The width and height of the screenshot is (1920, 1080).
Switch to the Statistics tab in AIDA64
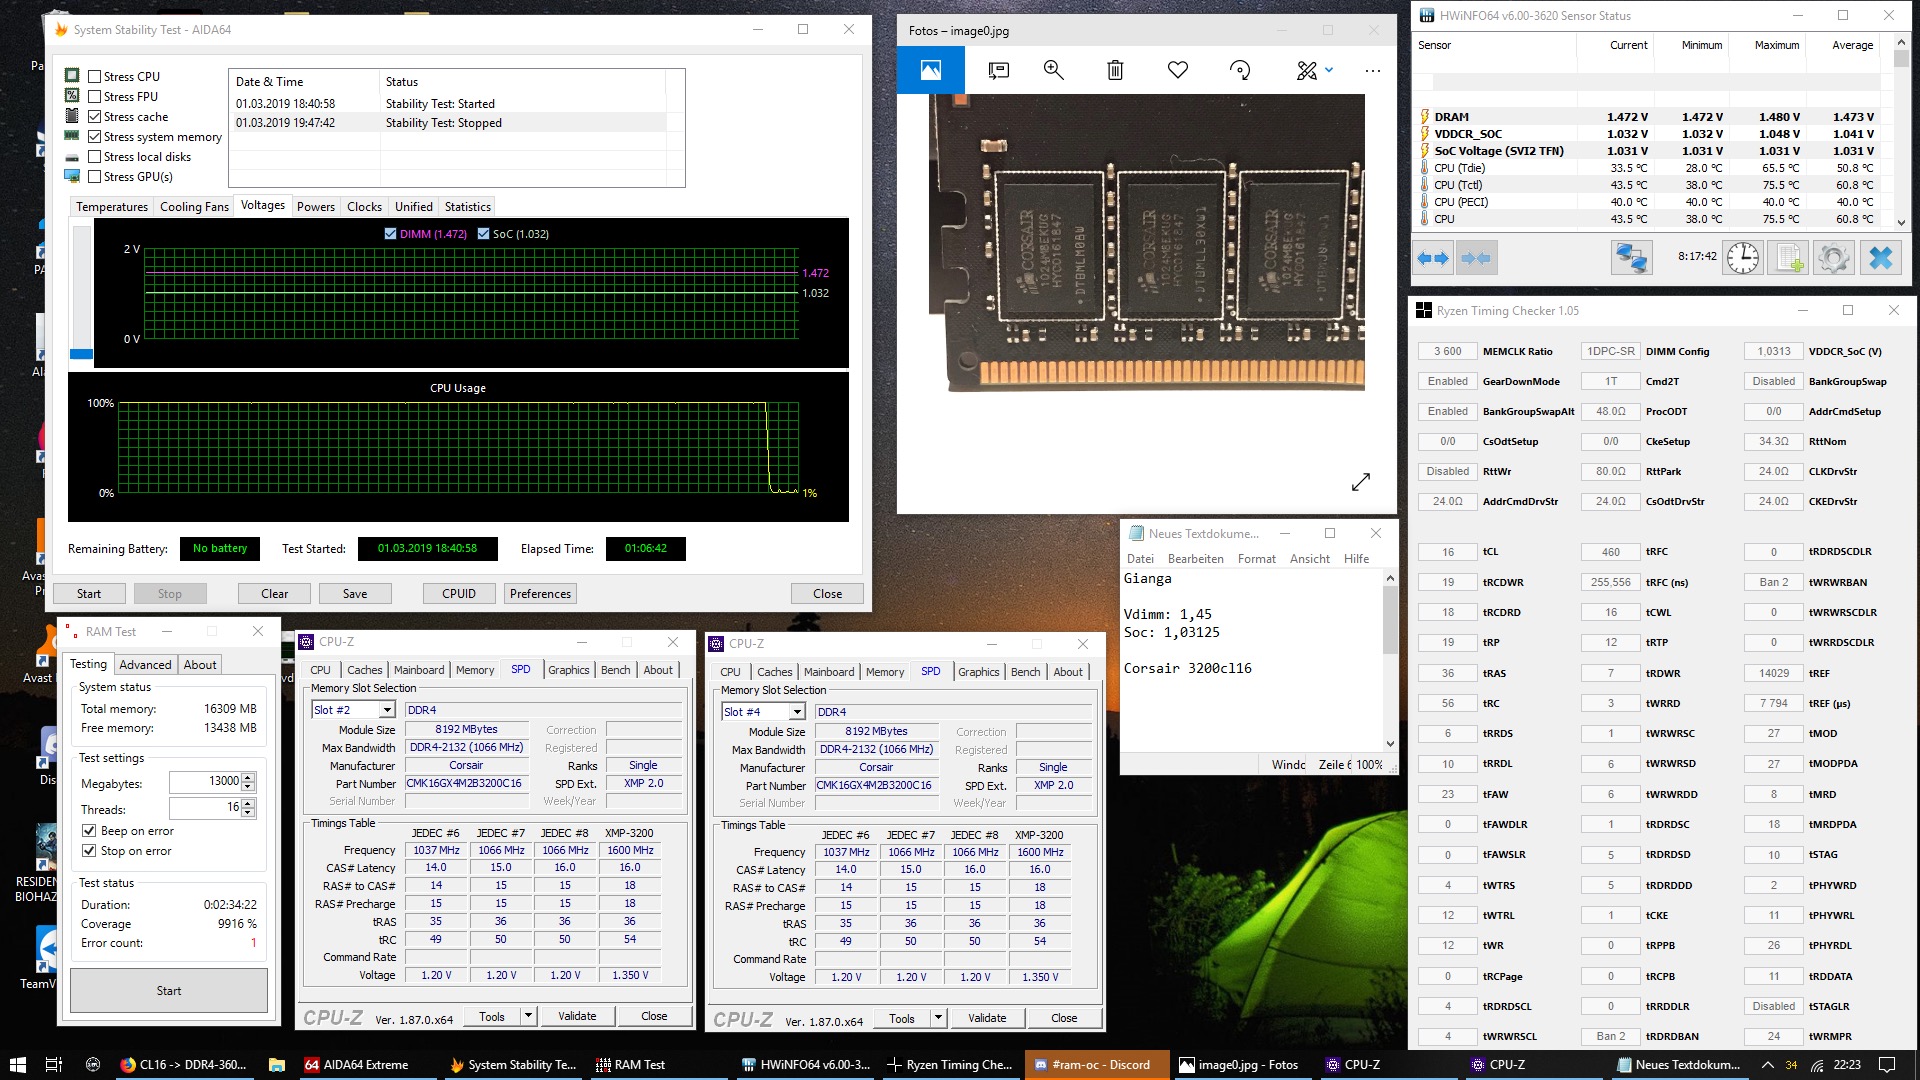coord(467,207)
